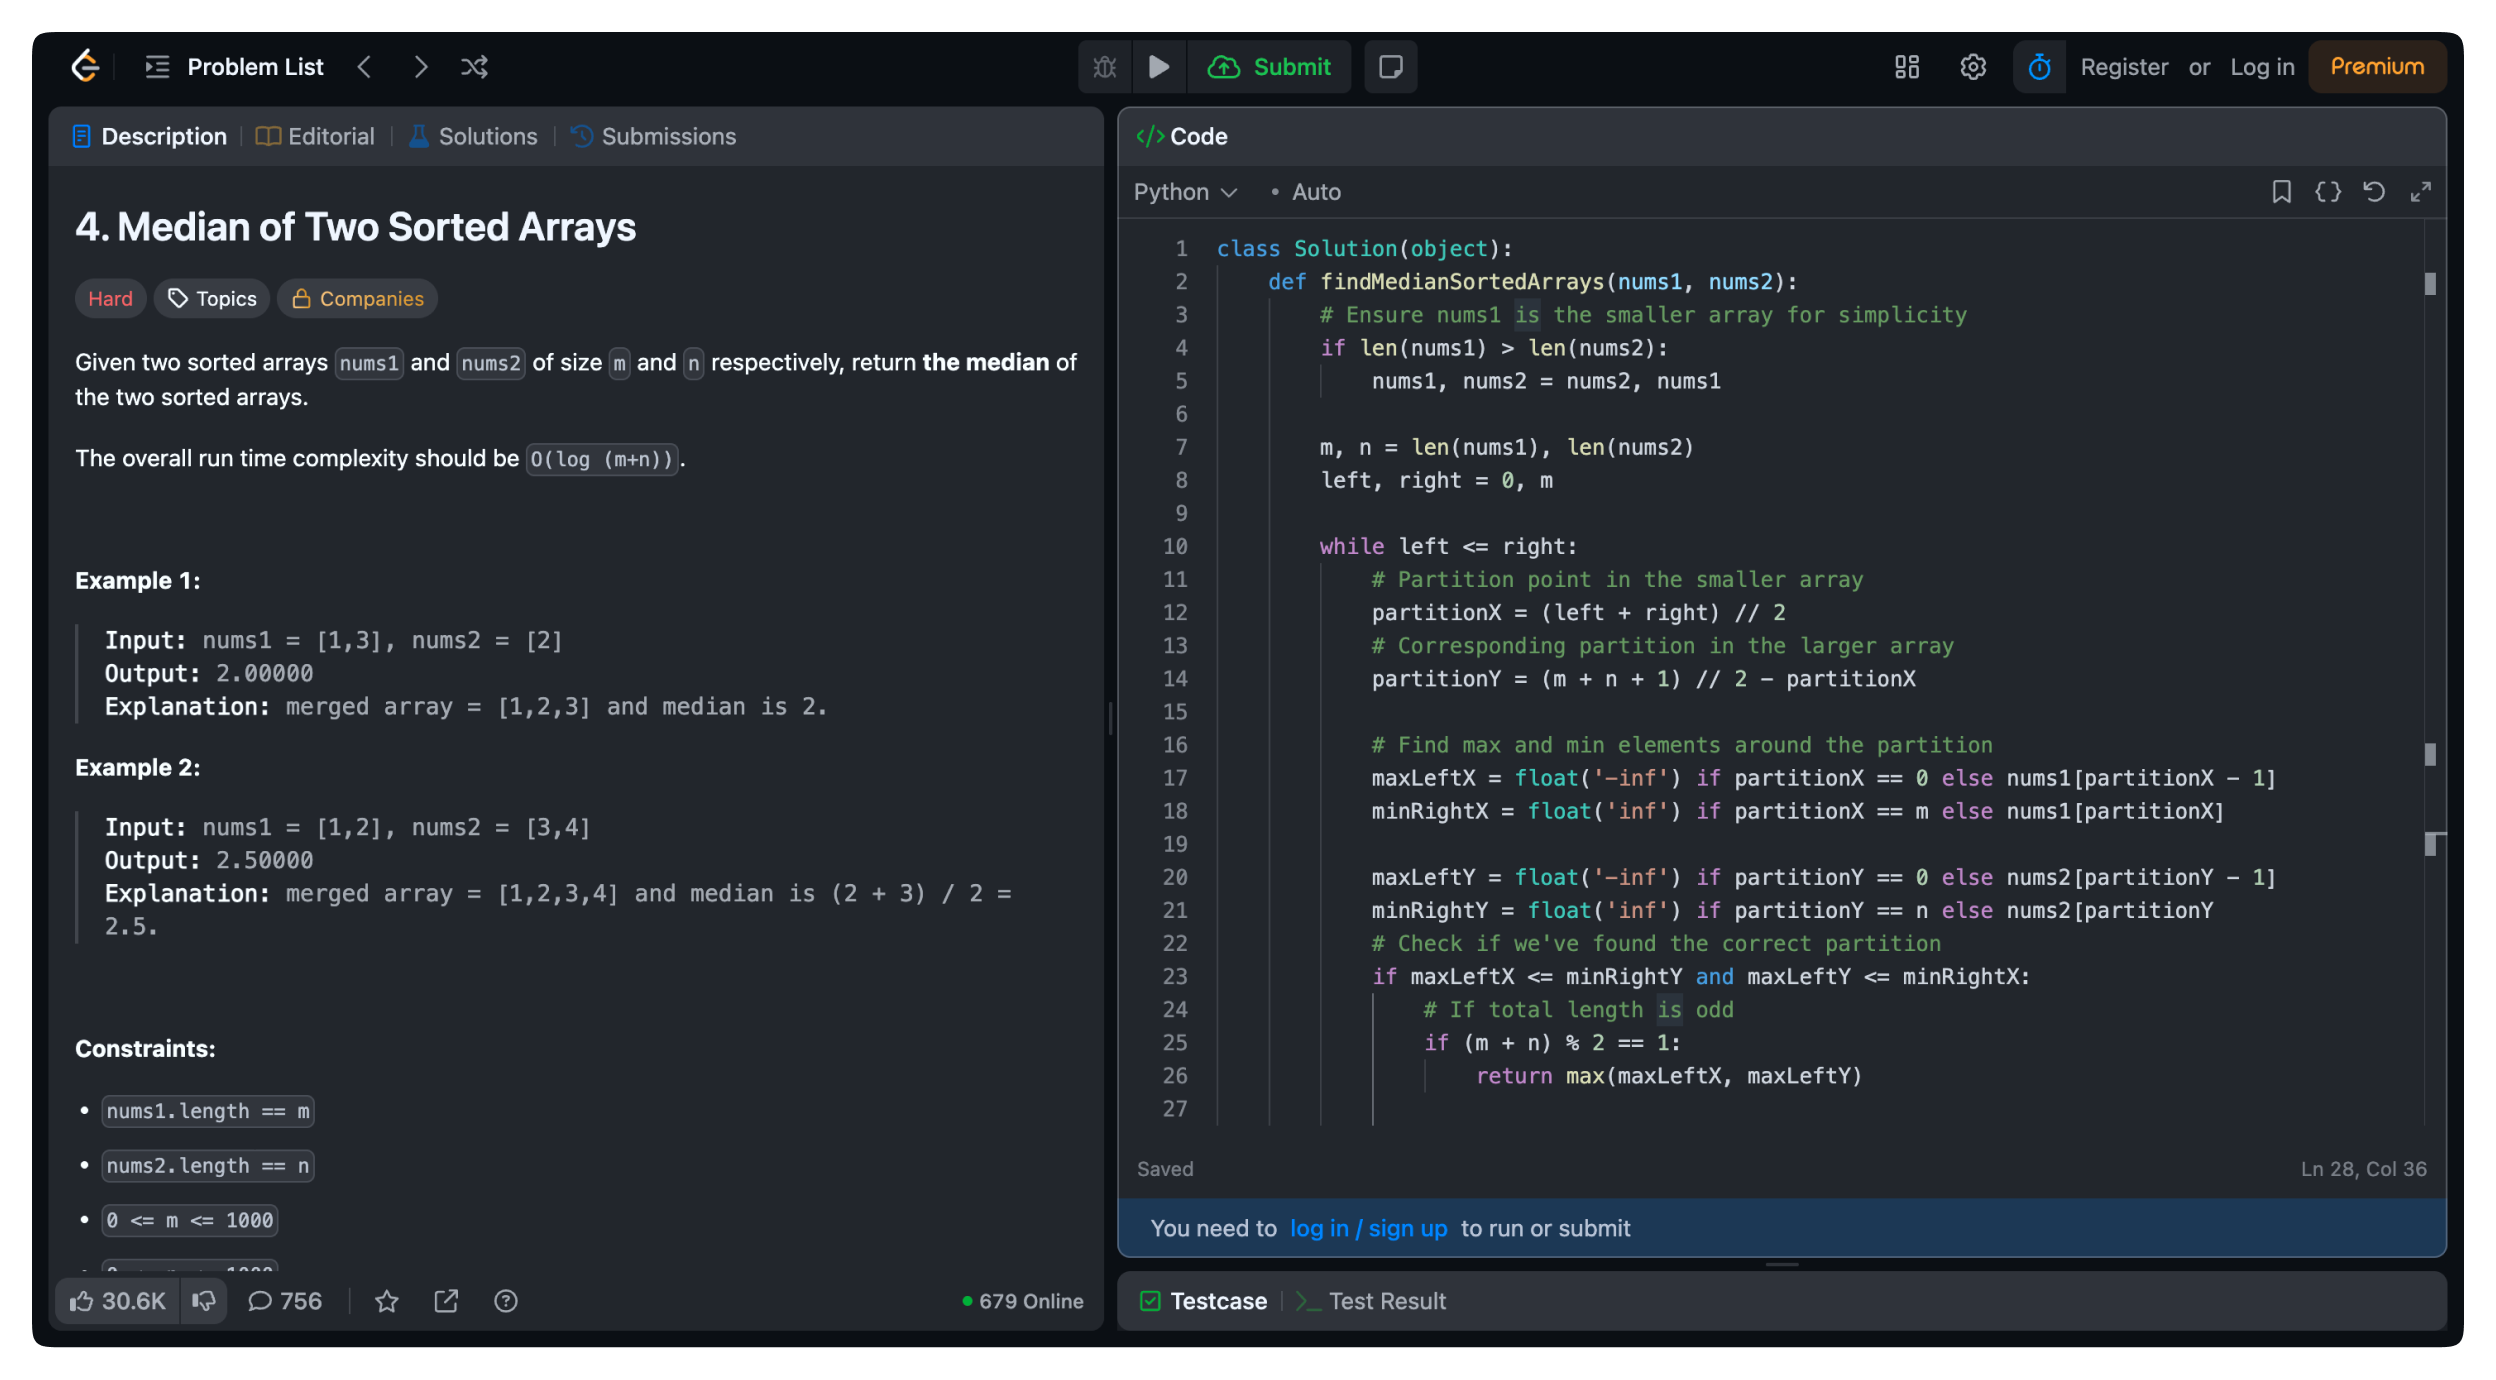Format code with the braces icon
The image size is (2496, 1380).
click(2328, 192)
